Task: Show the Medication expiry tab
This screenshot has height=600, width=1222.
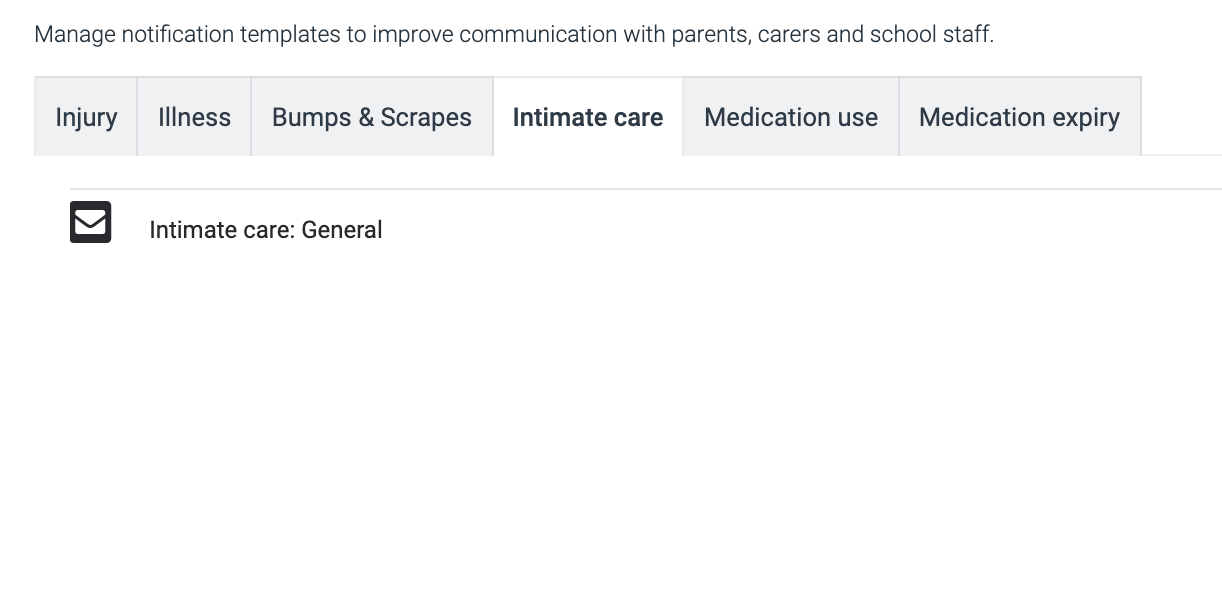Action: (1019, 117)
